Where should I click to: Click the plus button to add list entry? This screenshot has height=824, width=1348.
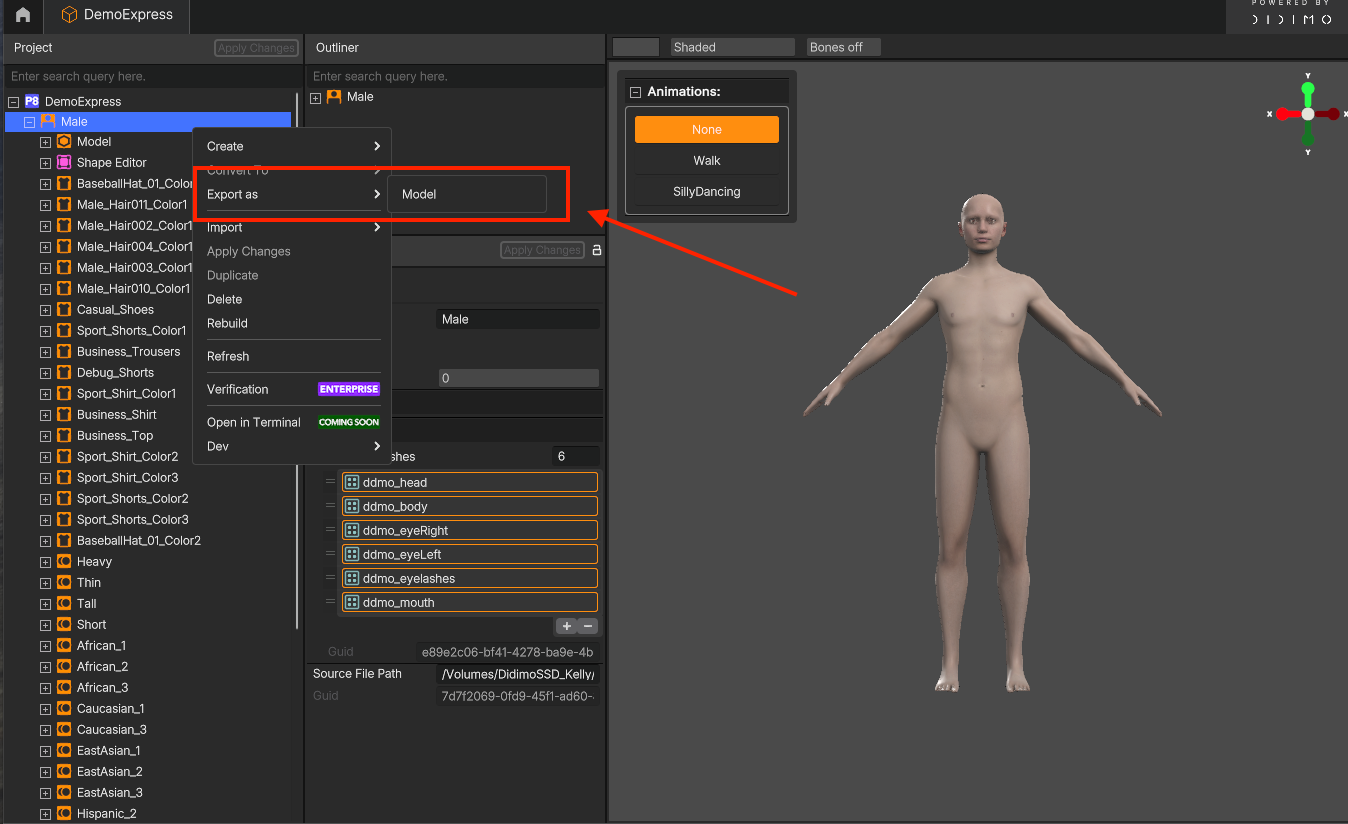pos(566,626)
